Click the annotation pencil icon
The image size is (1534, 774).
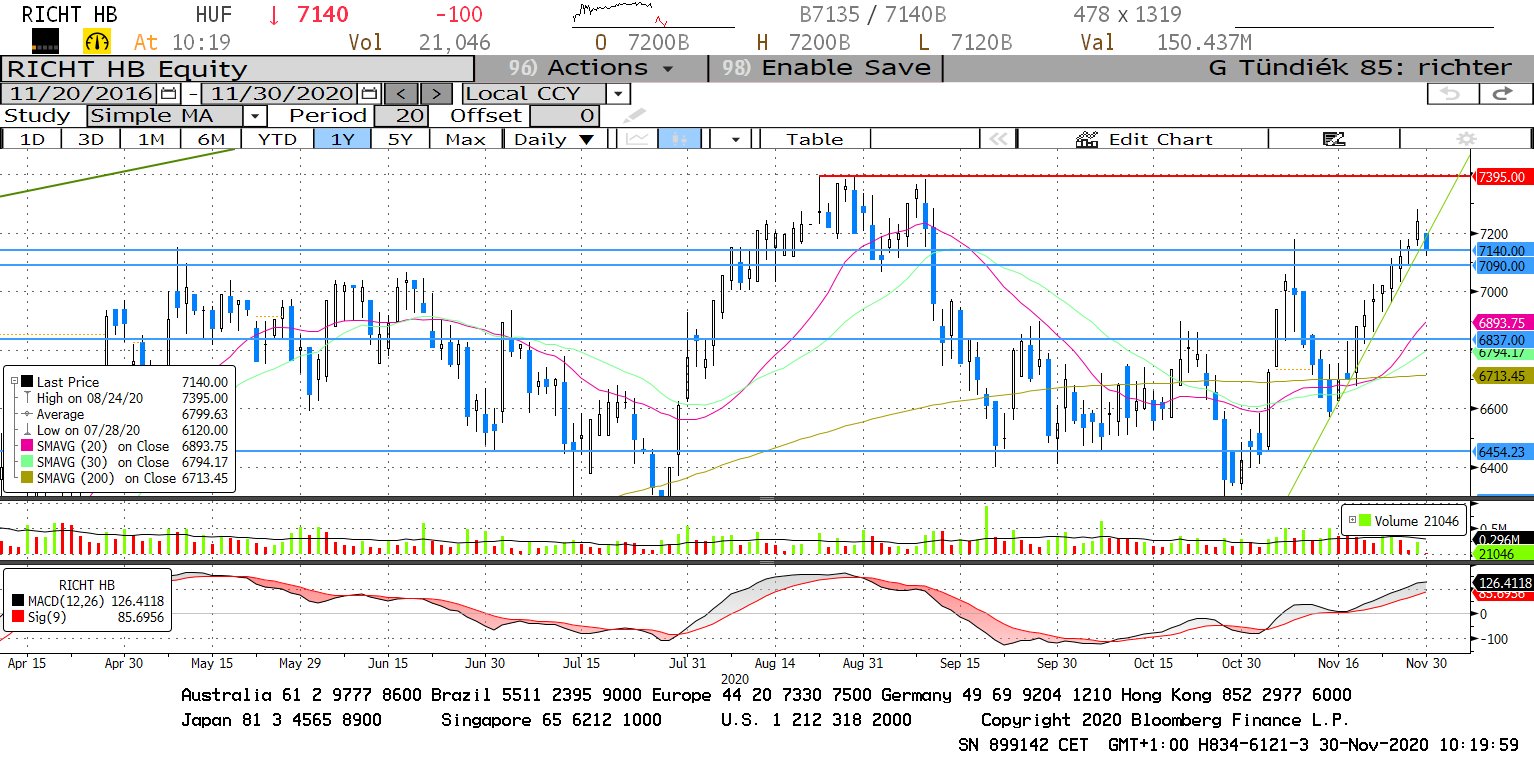634,116
